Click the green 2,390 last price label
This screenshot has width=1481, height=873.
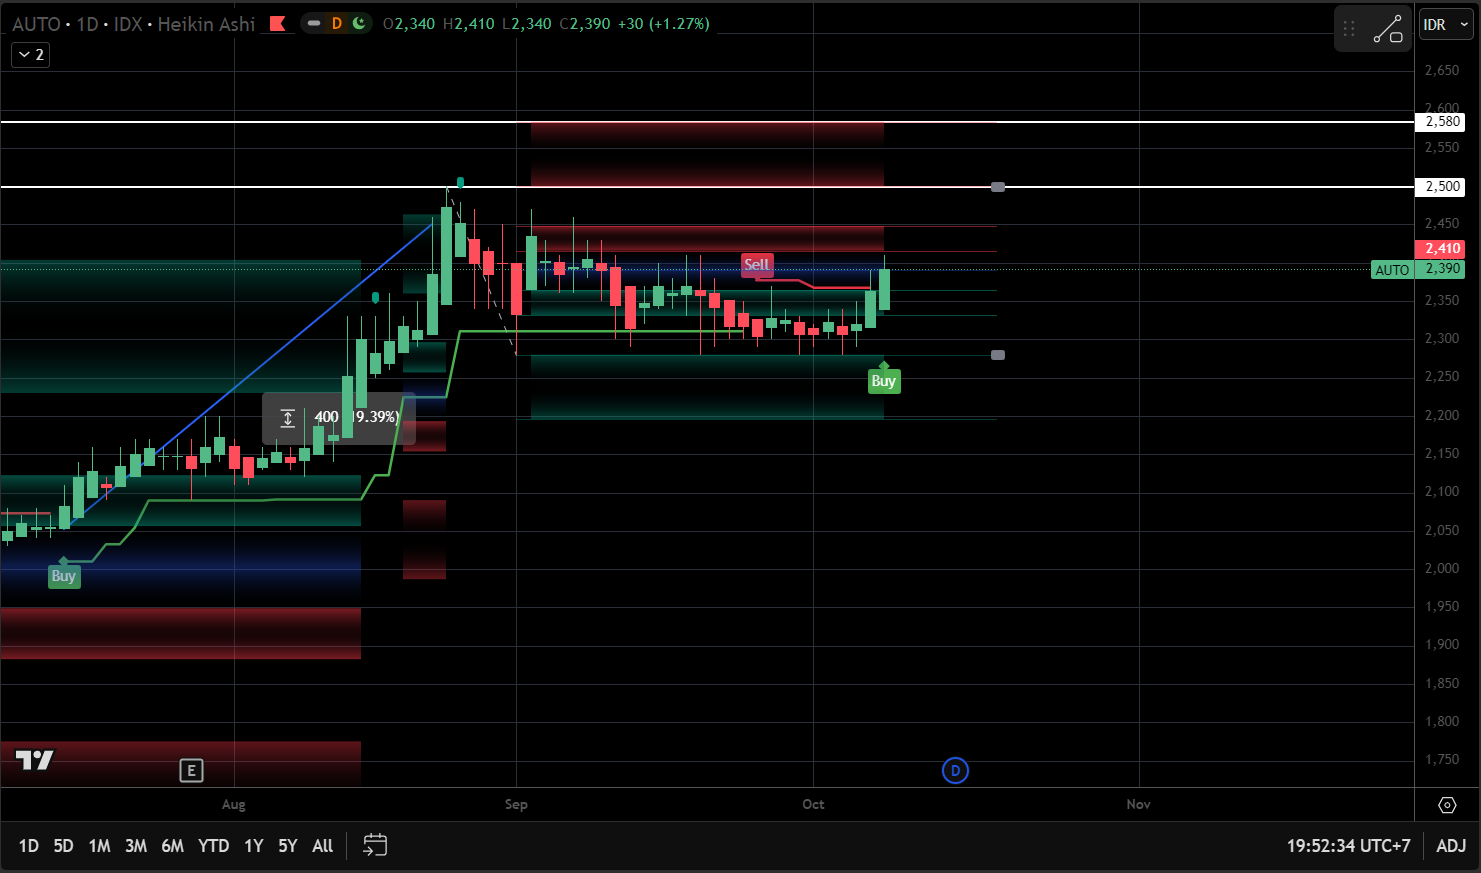pos(1442,269)
